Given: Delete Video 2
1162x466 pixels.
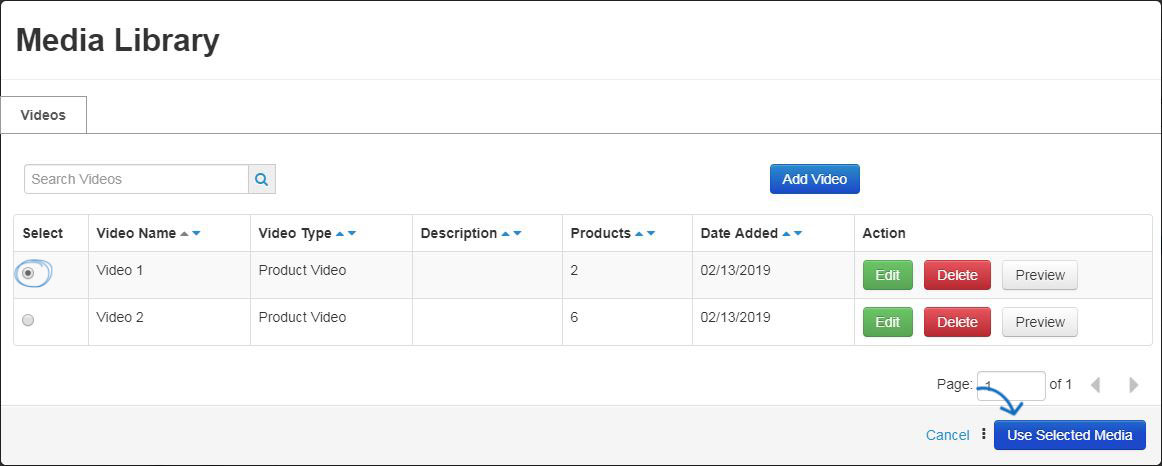Looking at the screenshot, I should pos(957,322).
